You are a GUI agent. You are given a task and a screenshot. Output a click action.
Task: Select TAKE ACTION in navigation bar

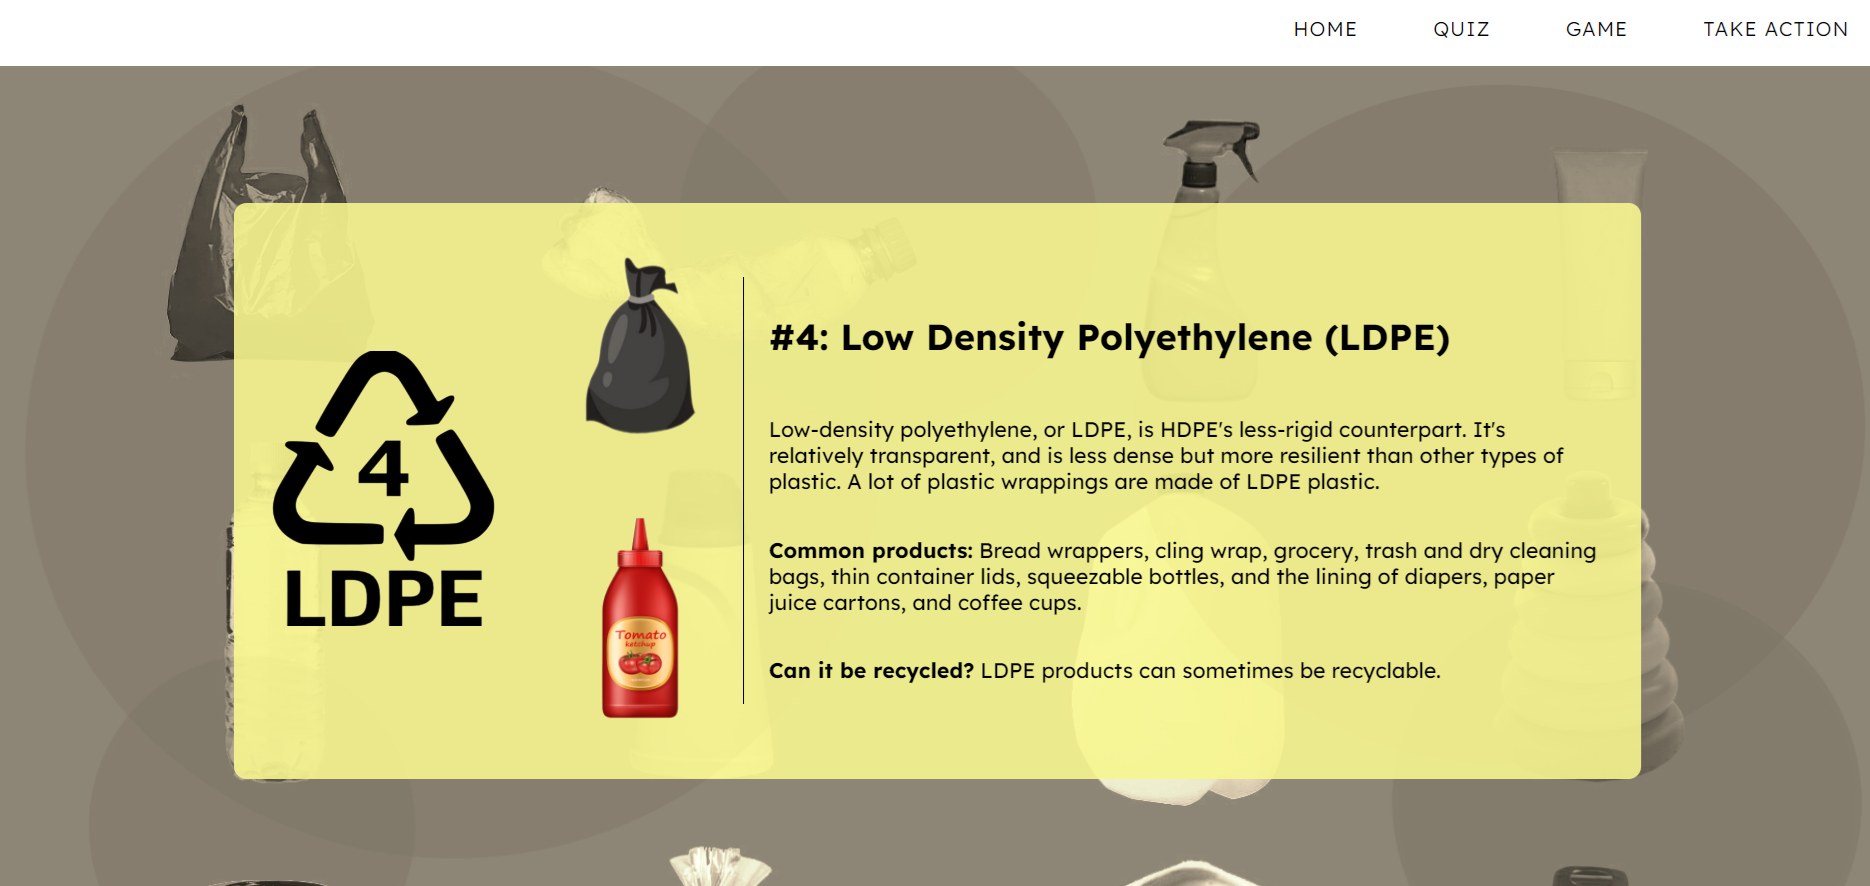pos(1775,29)
